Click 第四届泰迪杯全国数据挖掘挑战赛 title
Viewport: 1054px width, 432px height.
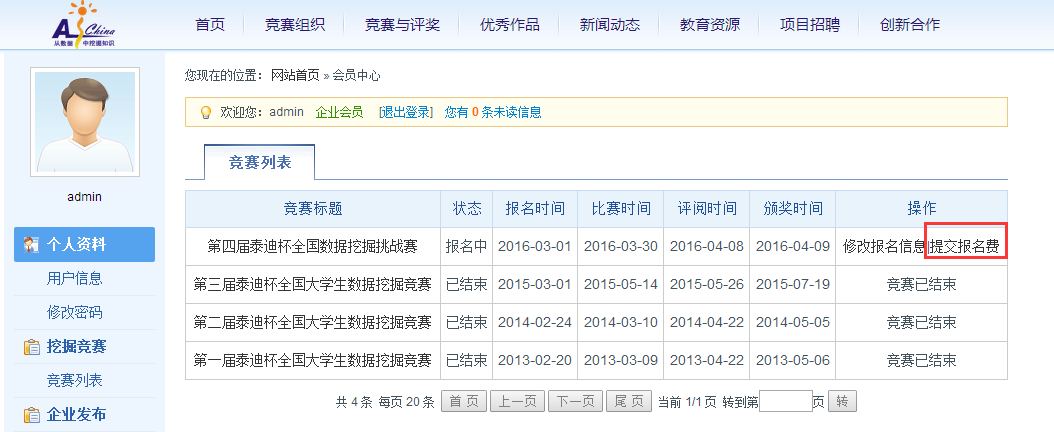tap(313, 247)
